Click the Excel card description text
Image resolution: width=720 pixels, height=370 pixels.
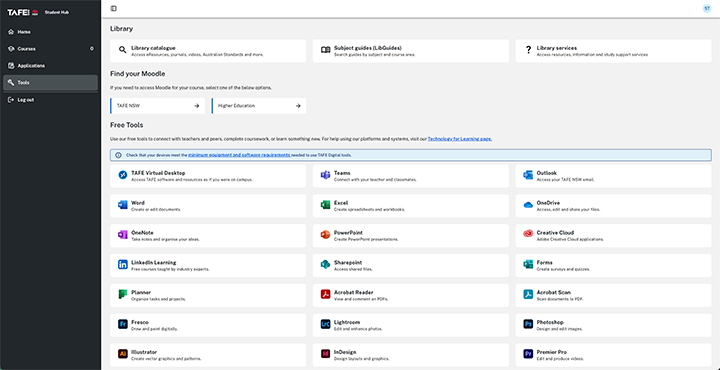point(370,209)
